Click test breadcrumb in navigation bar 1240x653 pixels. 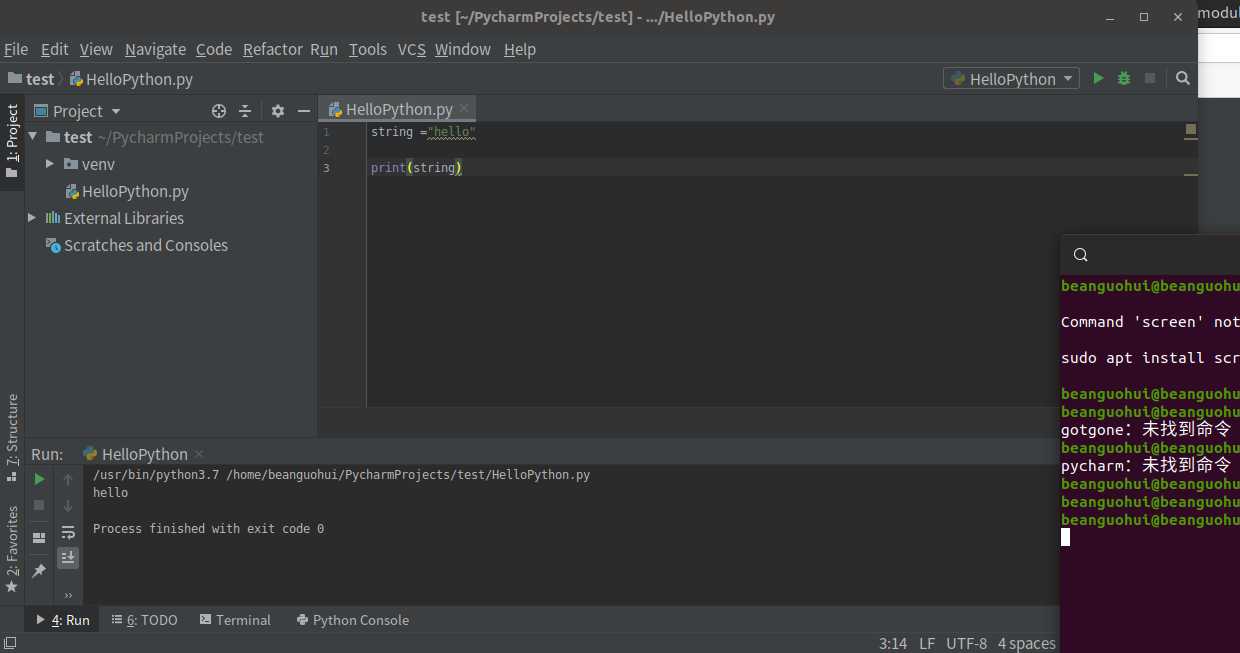(x=31, y=79)
